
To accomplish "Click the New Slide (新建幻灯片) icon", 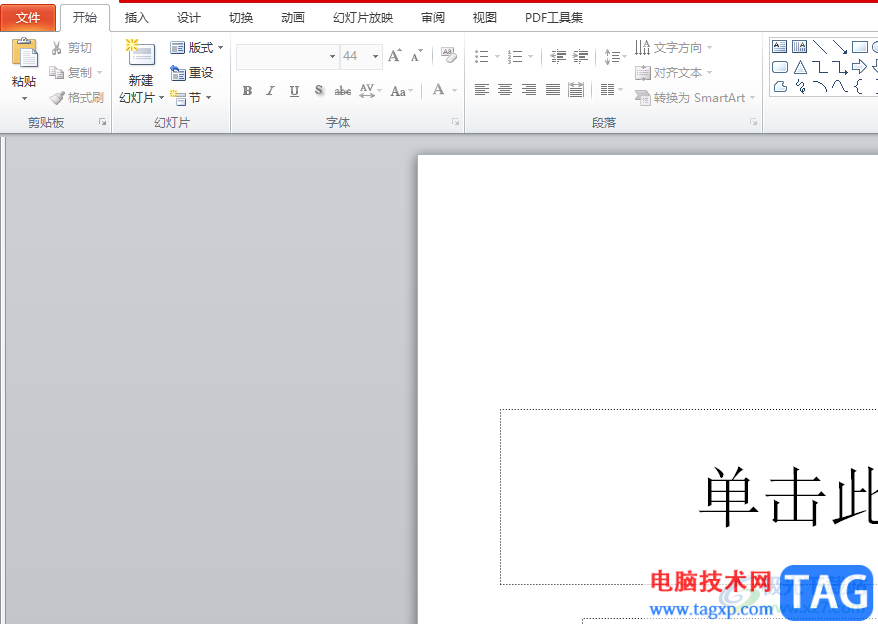I will point(141,54).
